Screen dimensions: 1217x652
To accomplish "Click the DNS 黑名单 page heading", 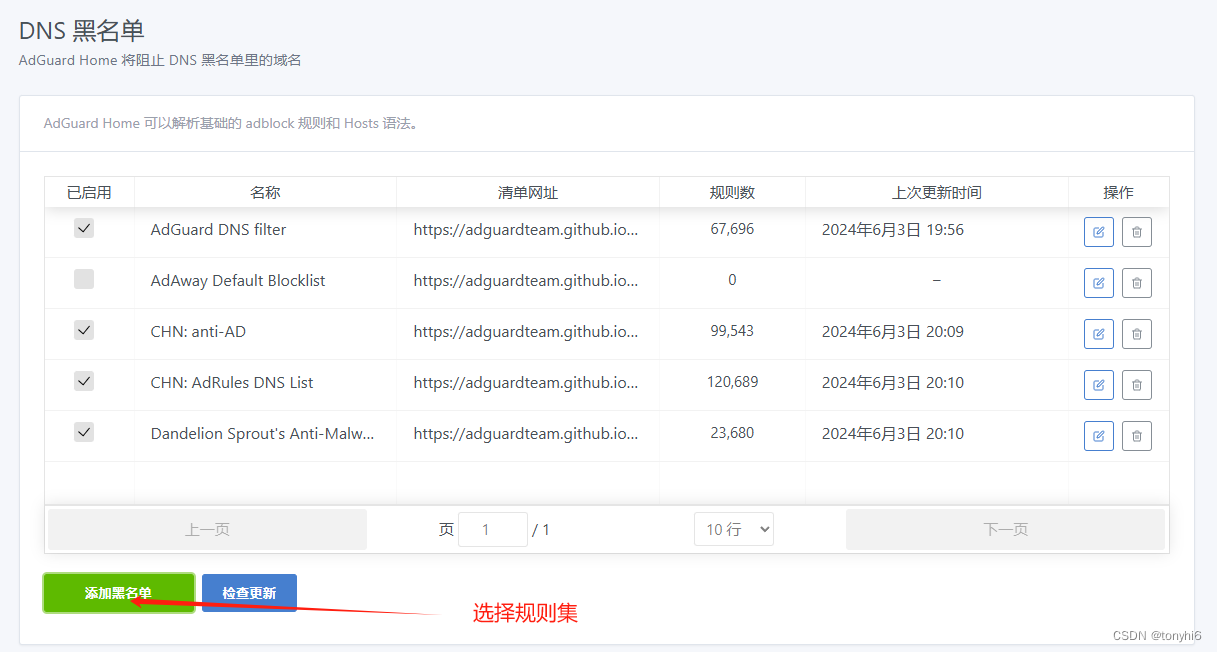I will coord(82,30).
